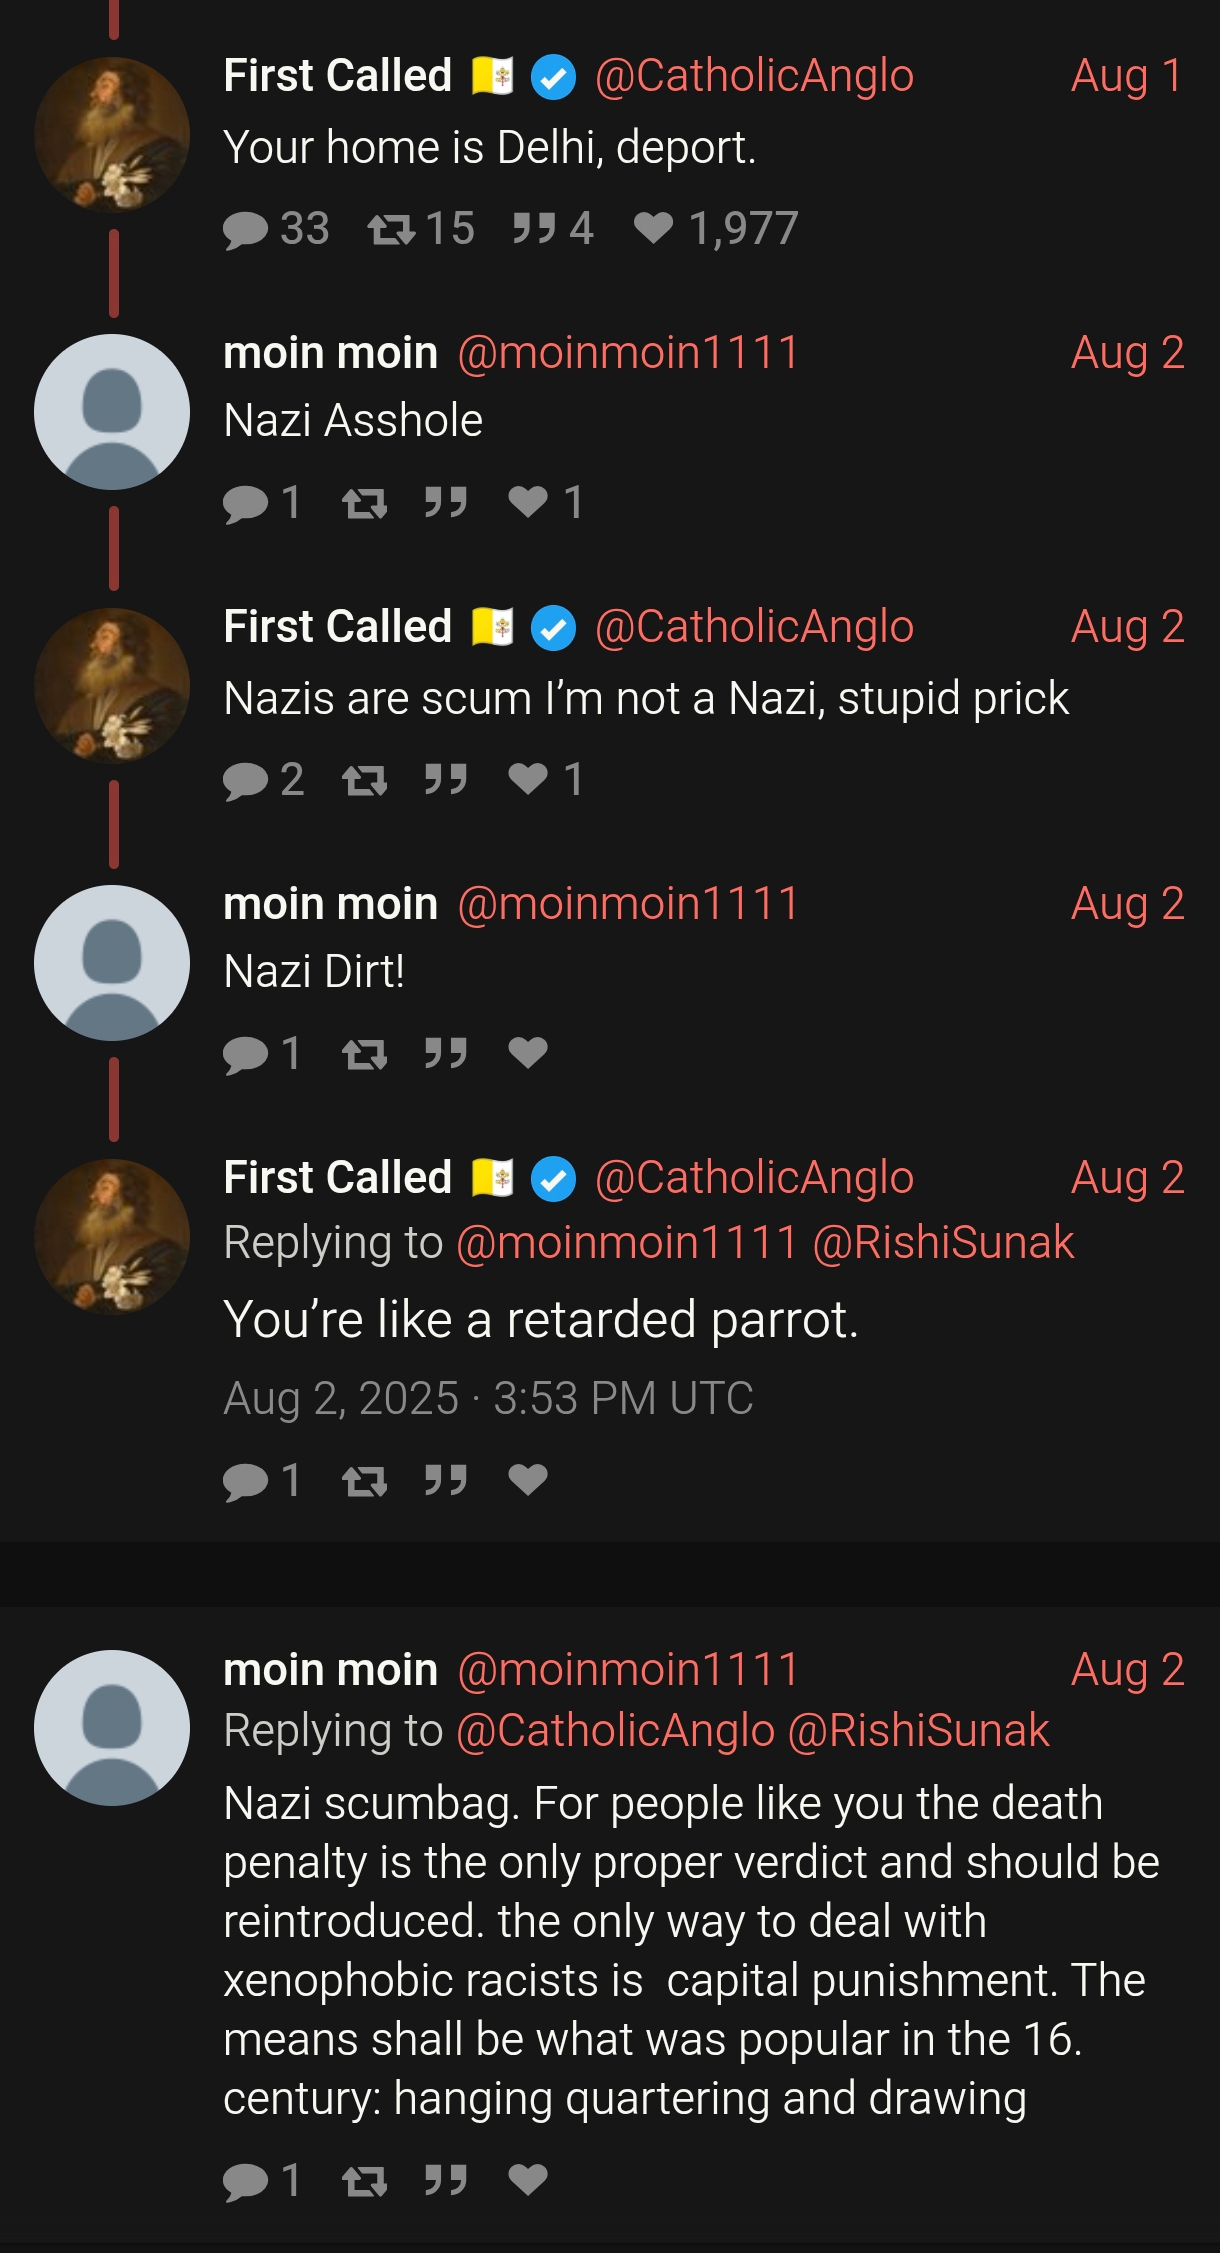The height and width of the screenshot is (2253, 1220).
Task: Open First Called's avatar on the top tweet
Action: coord(112,135)
